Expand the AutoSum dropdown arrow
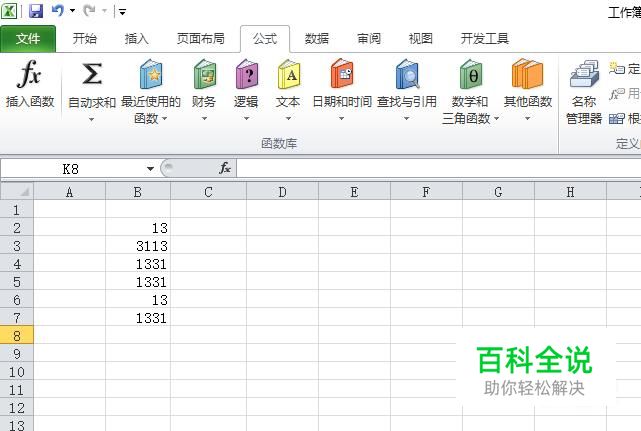Viewport: 641px width, 431px height. pos(92,119)
